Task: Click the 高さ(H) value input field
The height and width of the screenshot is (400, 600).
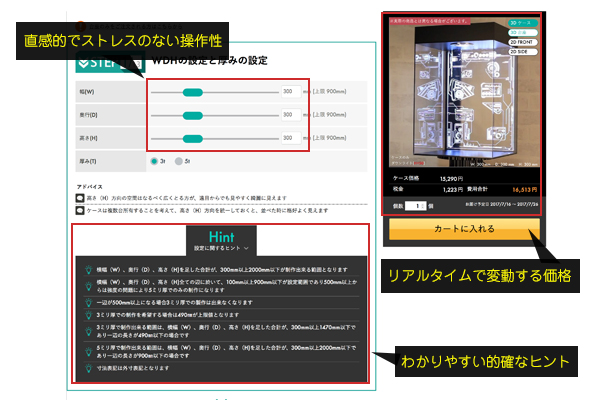Action: 289,139
